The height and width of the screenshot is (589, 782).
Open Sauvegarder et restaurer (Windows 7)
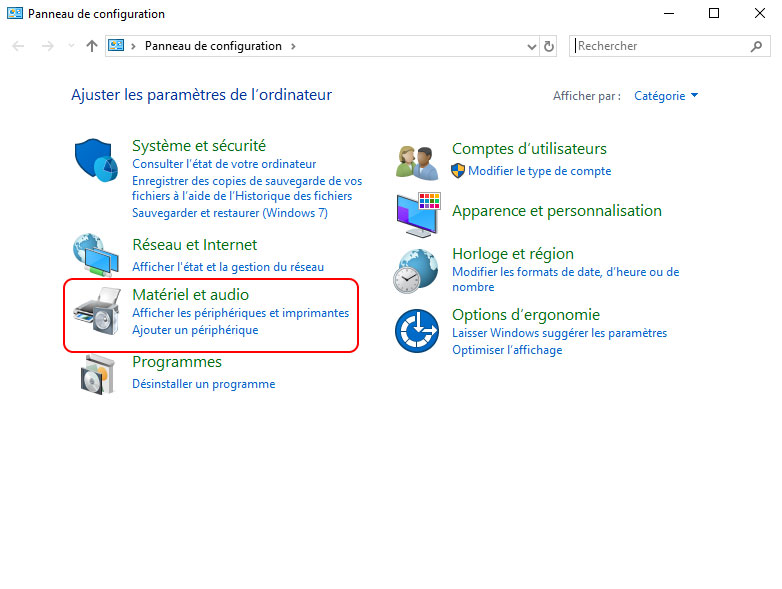230,213
